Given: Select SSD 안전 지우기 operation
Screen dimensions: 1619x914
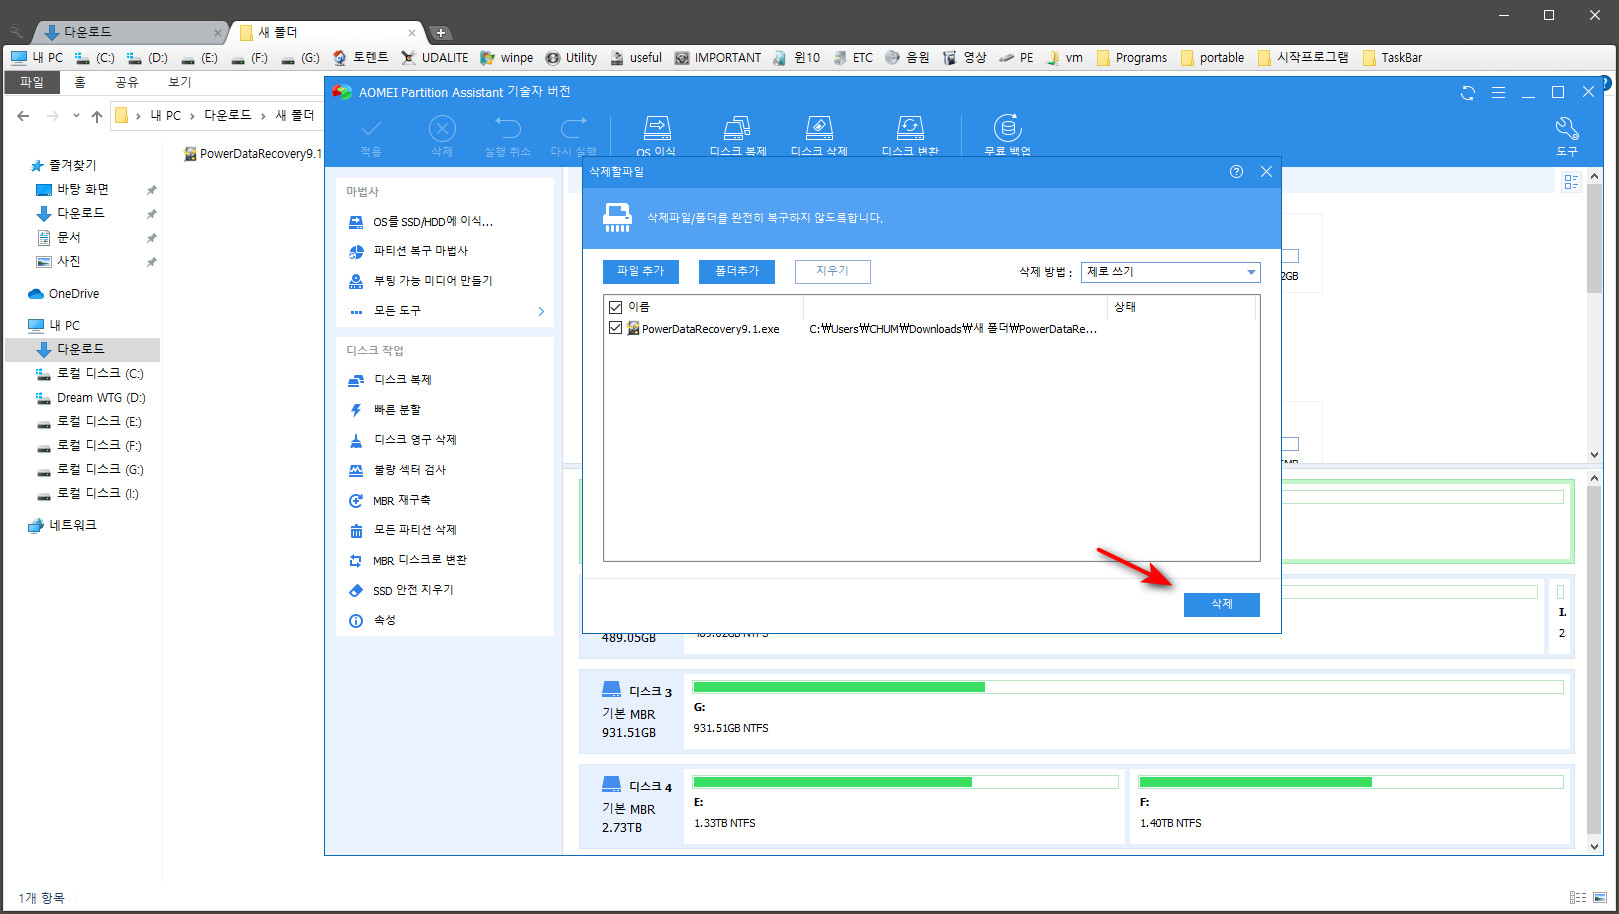Looking at the screenshot, I should tap(413, 590).
